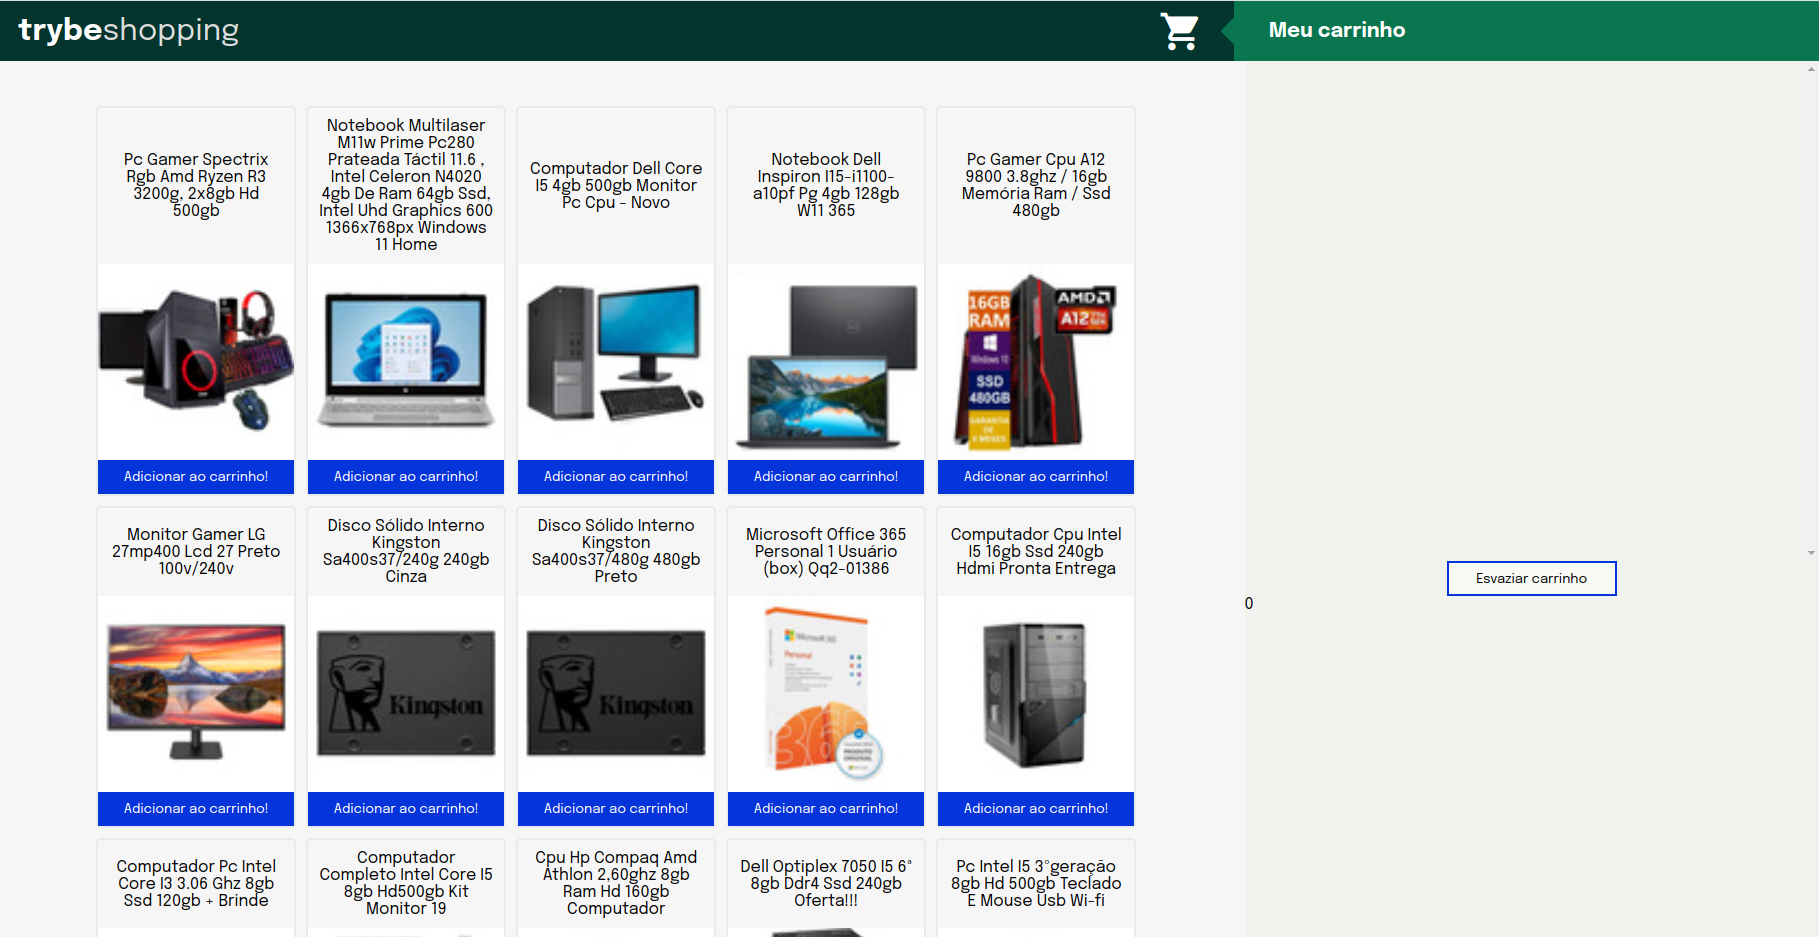1819x937 pixels.
Task: Select Kingston Sa400s37/240g title
Action: (x=406, y=551)
